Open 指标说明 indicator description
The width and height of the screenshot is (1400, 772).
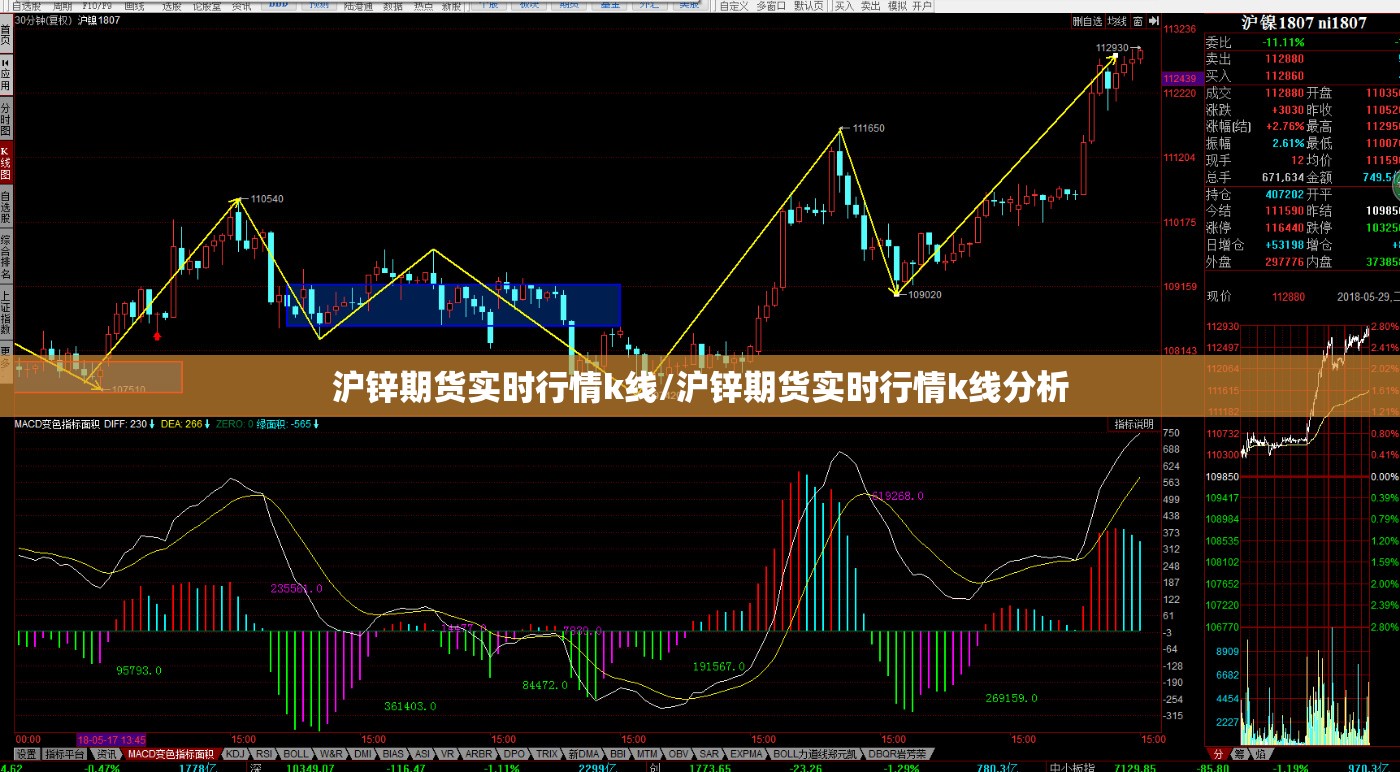point(1134,424)
